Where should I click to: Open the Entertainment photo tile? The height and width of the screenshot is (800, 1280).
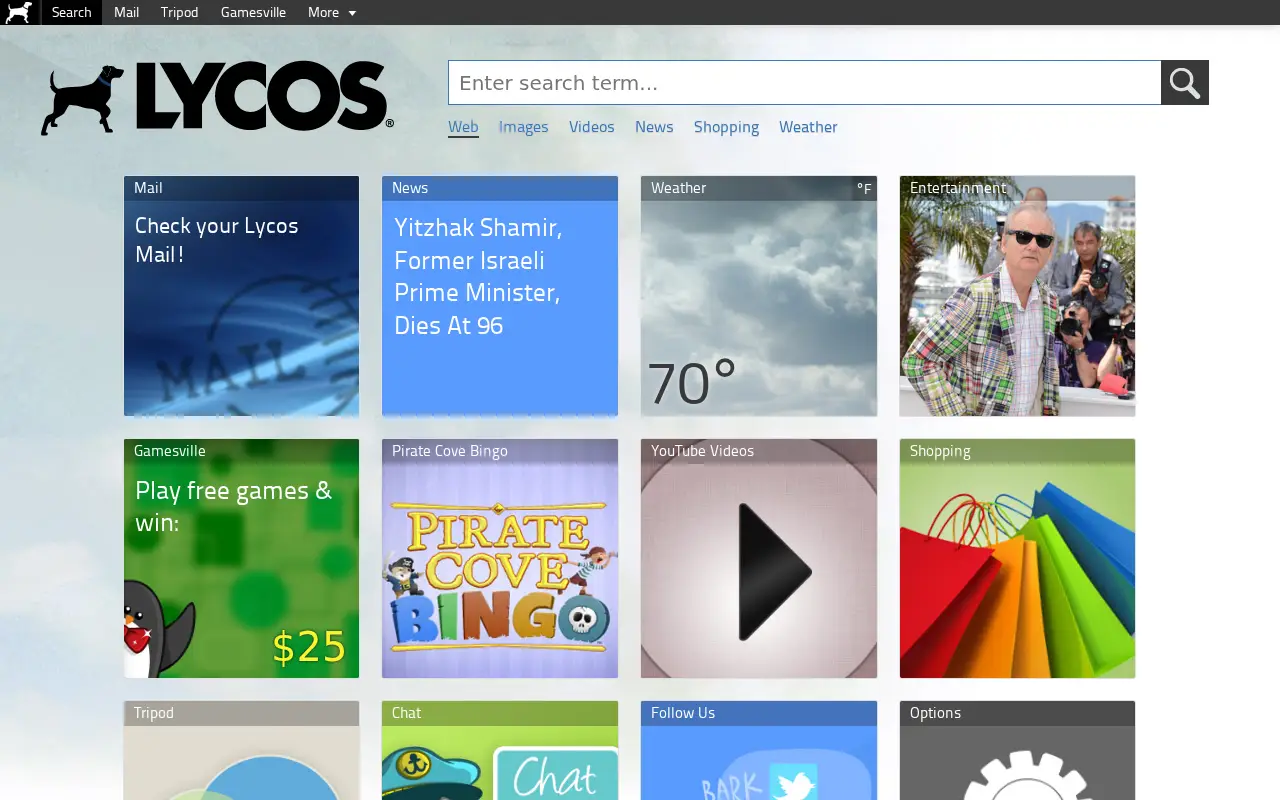1017,296
